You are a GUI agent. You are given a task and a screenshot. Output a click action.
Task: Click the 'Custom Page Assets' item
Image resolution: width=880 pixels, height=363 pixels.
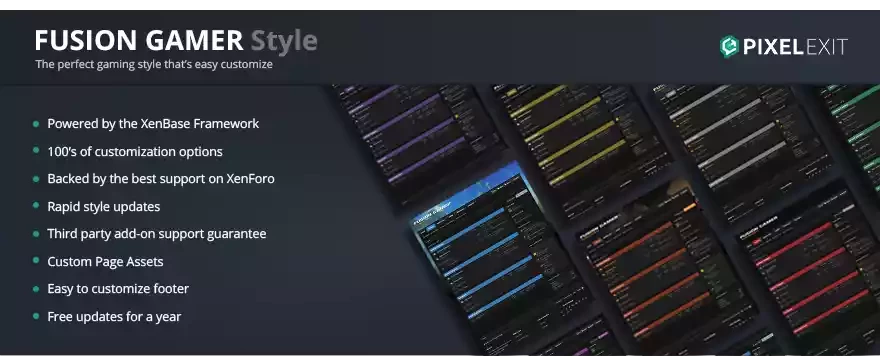pyautogui.click(x=106, y=261)
